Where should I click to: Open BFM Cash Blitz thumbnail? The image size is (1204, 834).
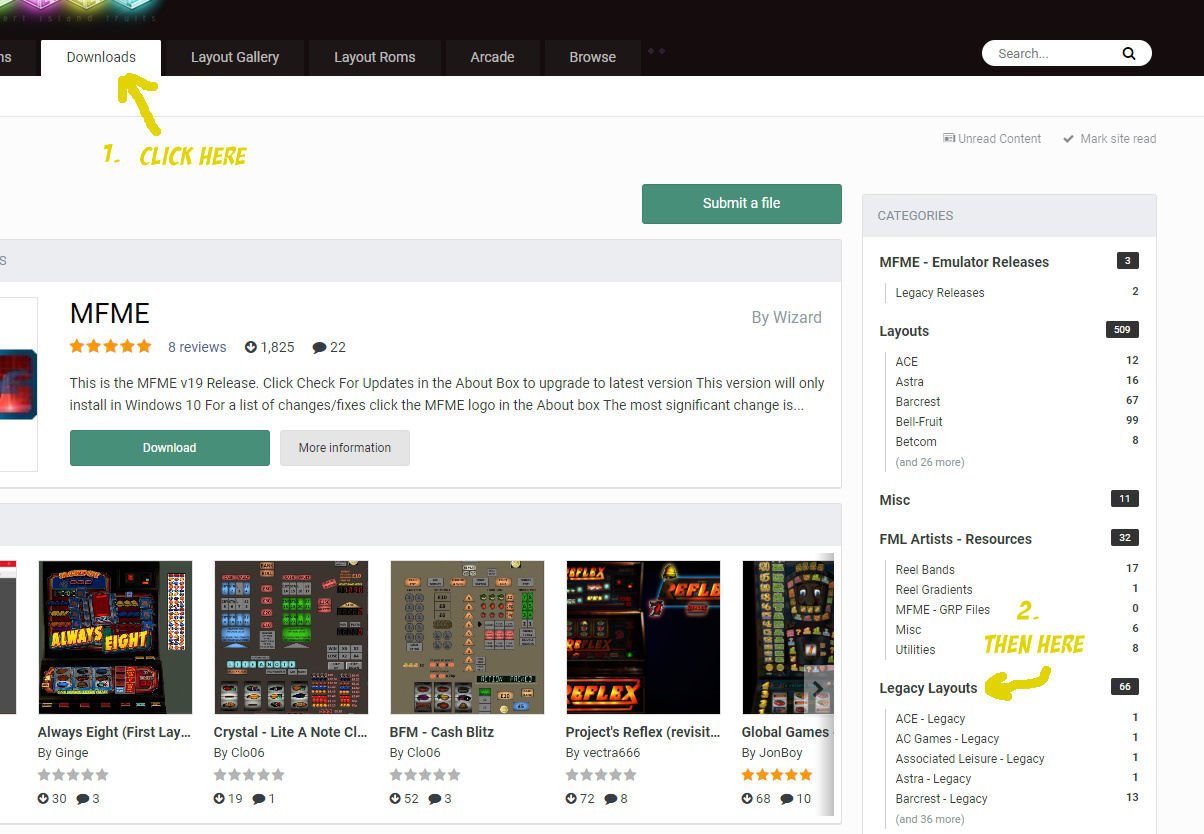tap(467, 637)
